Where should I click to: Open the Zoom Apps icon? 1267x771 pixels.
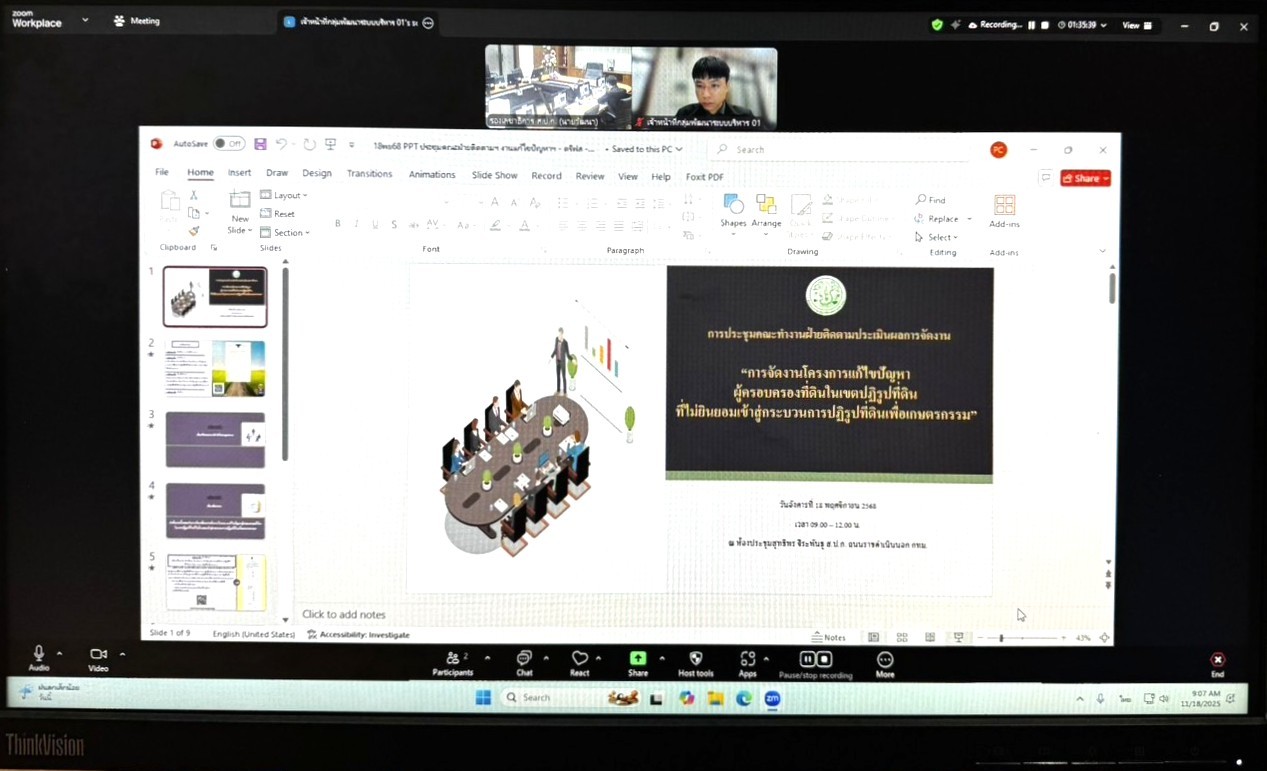[747, 659]
